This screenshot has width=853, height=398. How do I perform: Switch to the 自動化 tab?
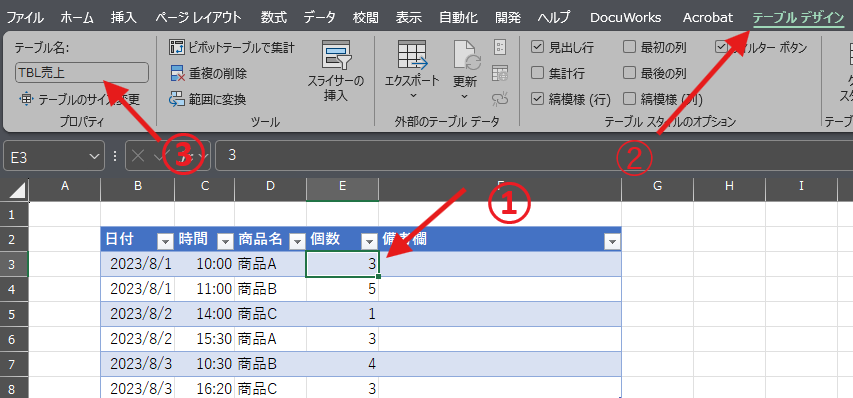[x=459, y=17]
